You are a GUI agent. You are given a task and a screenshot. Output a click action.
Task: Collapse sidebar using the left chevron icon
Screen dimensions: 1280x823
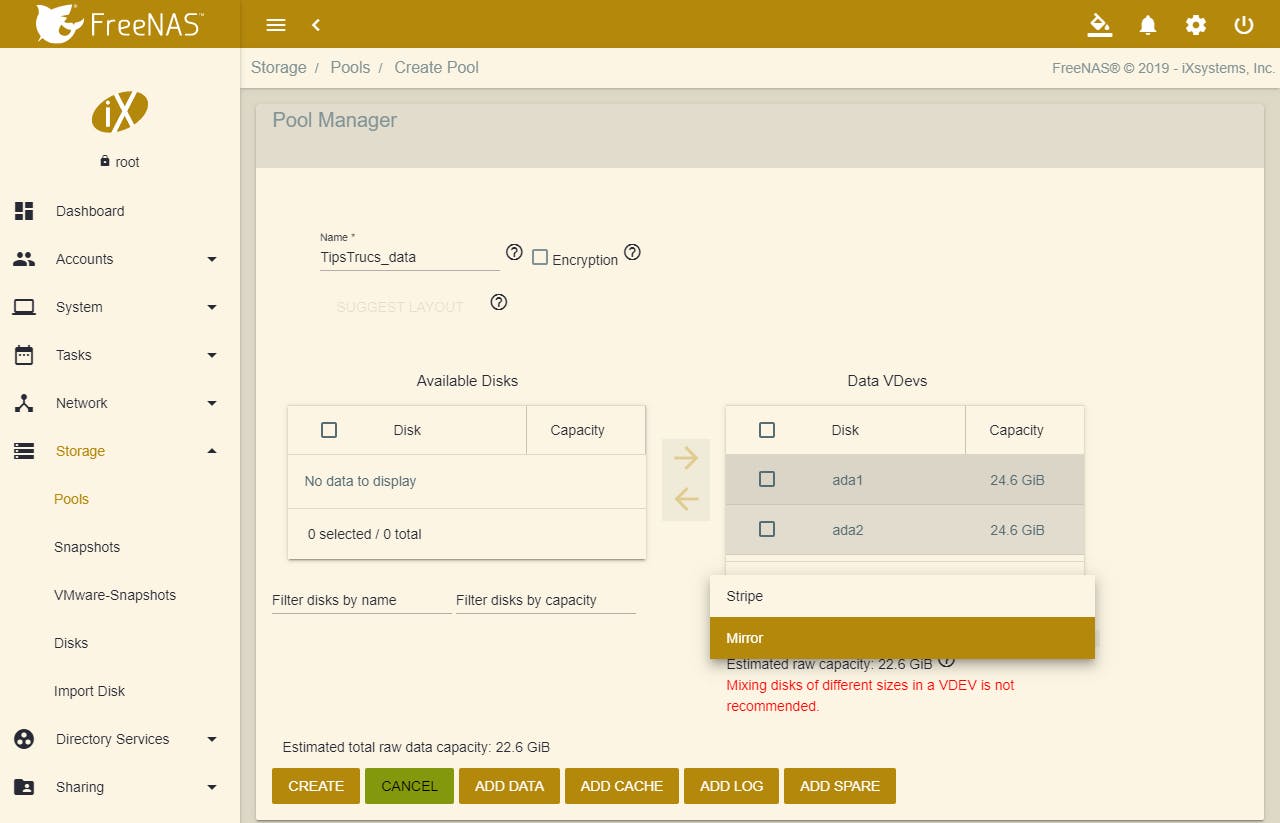[x=316, y=25]
